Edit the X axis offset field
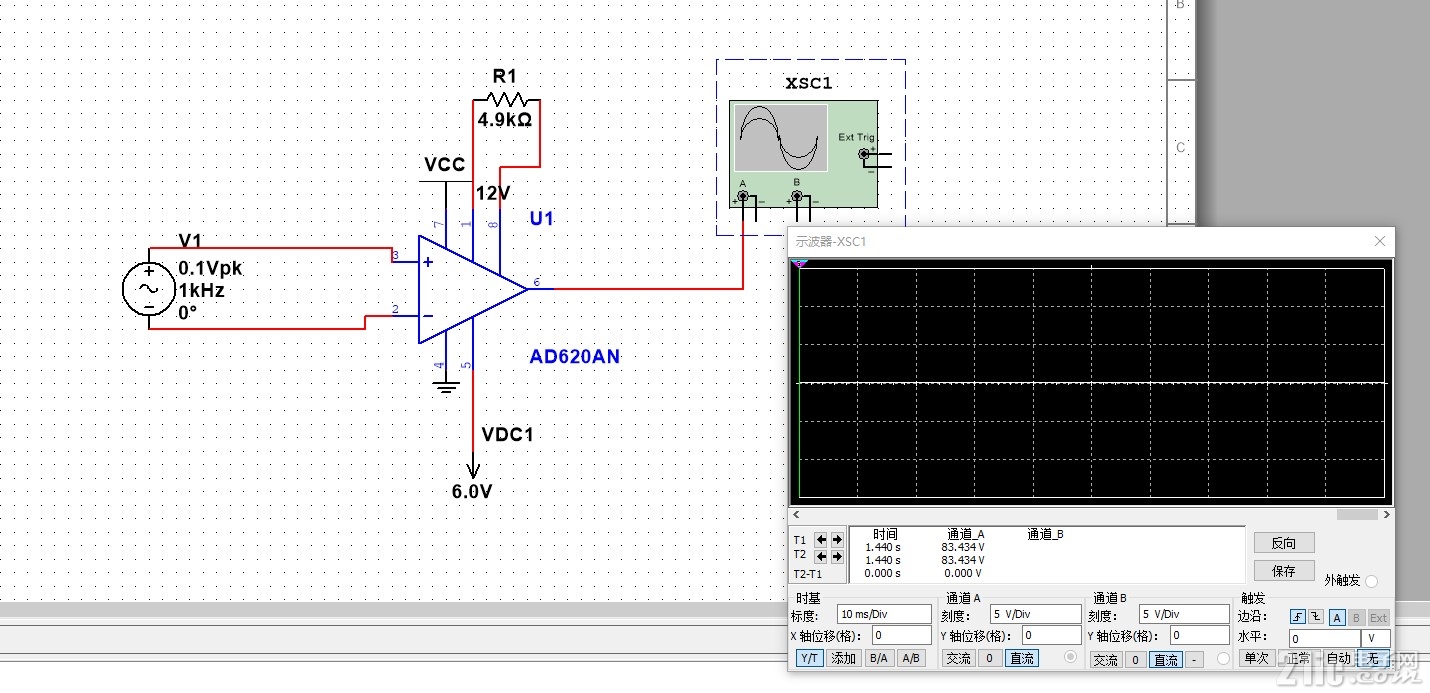Viewport: 1430px width, 693px height. [x=902, y=635]
